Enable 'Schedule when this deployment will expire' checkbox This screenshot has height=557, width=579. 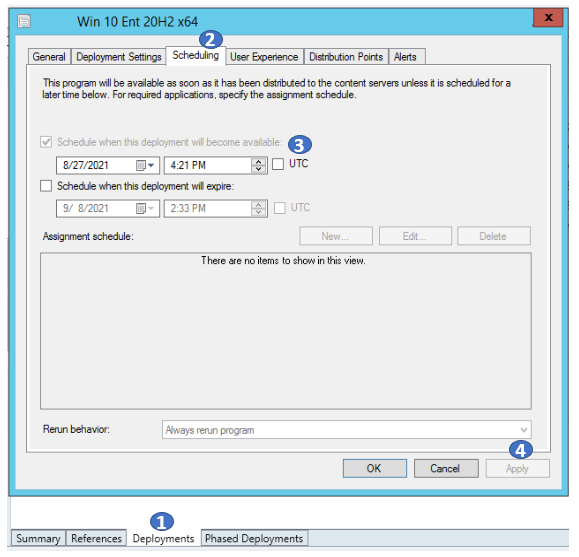46,186
